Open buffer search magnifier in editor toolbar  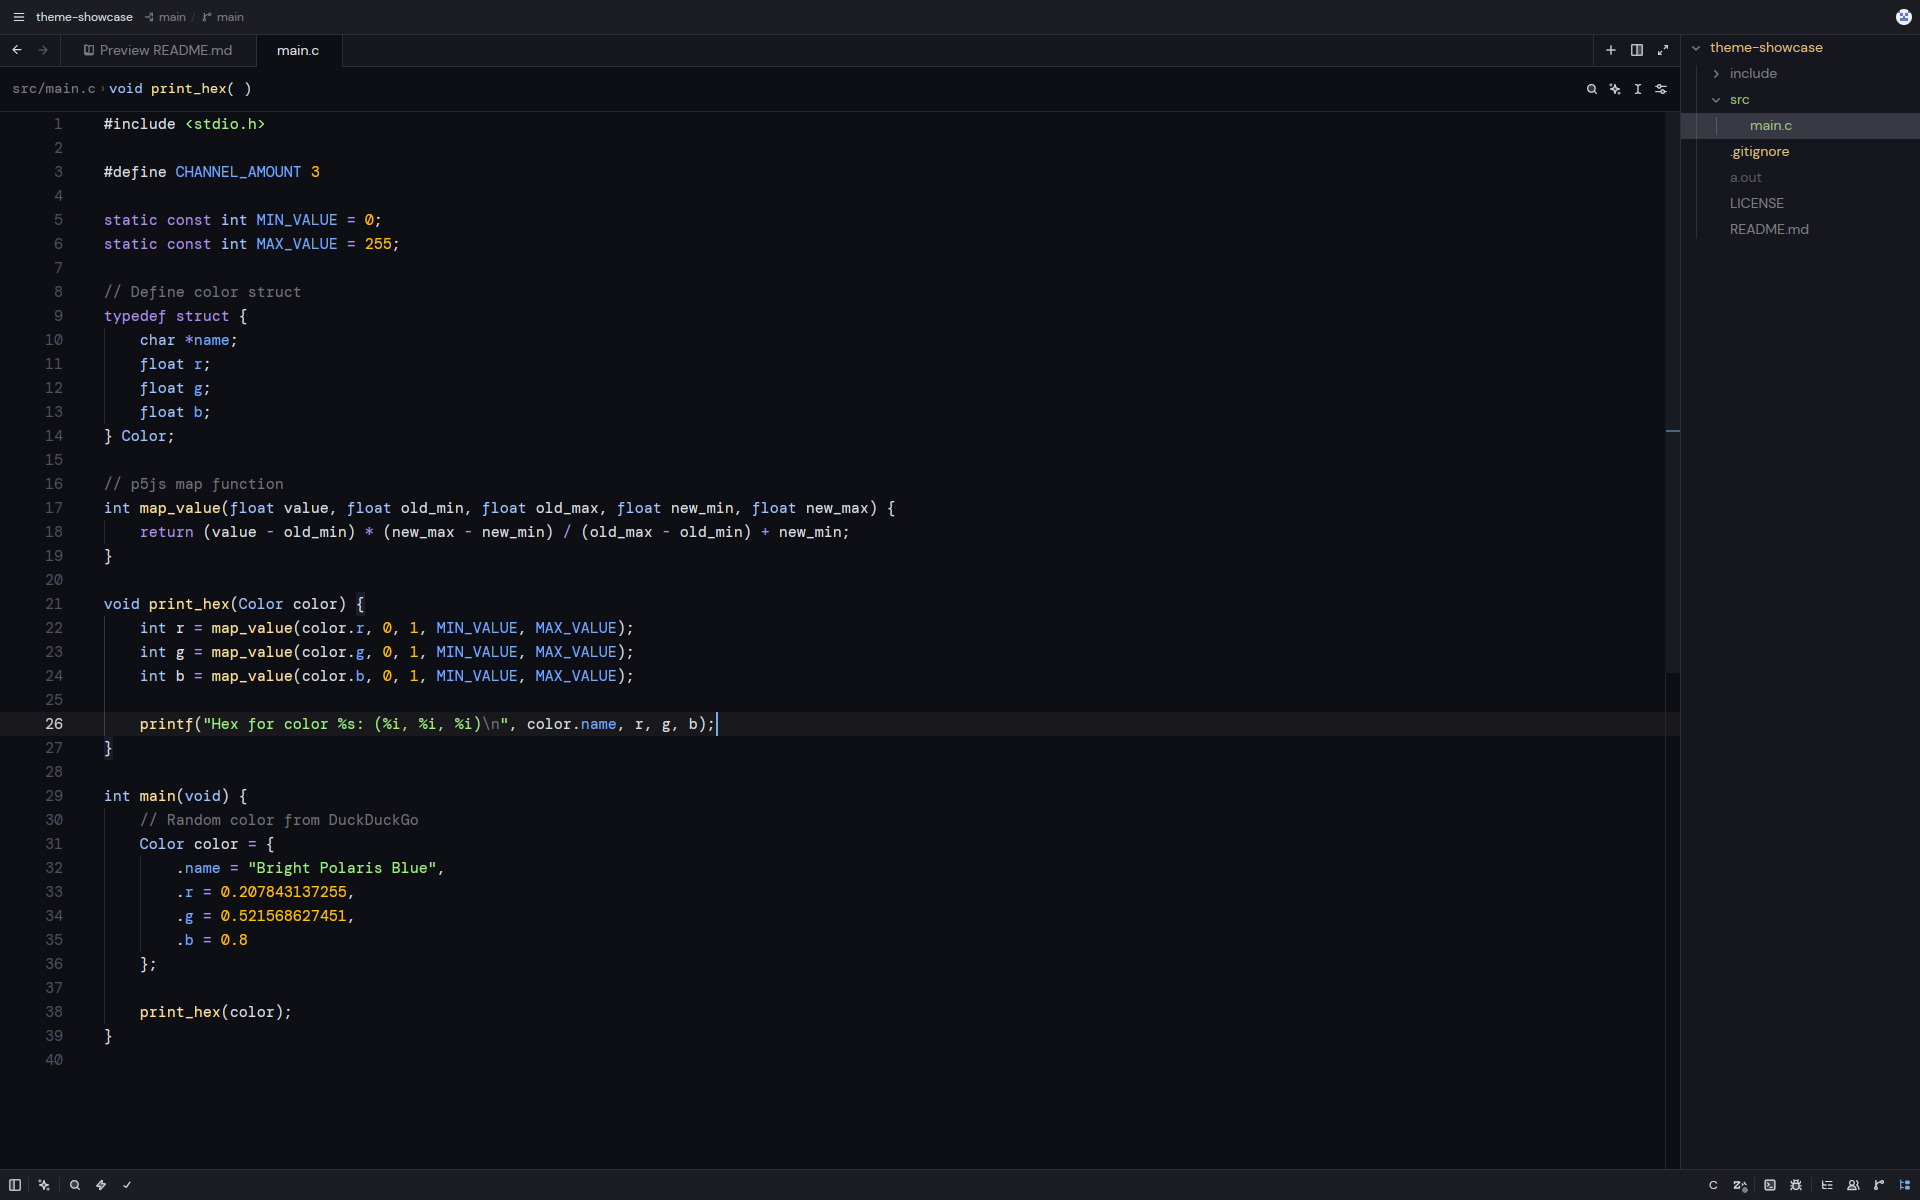(x=1592, y=89)
